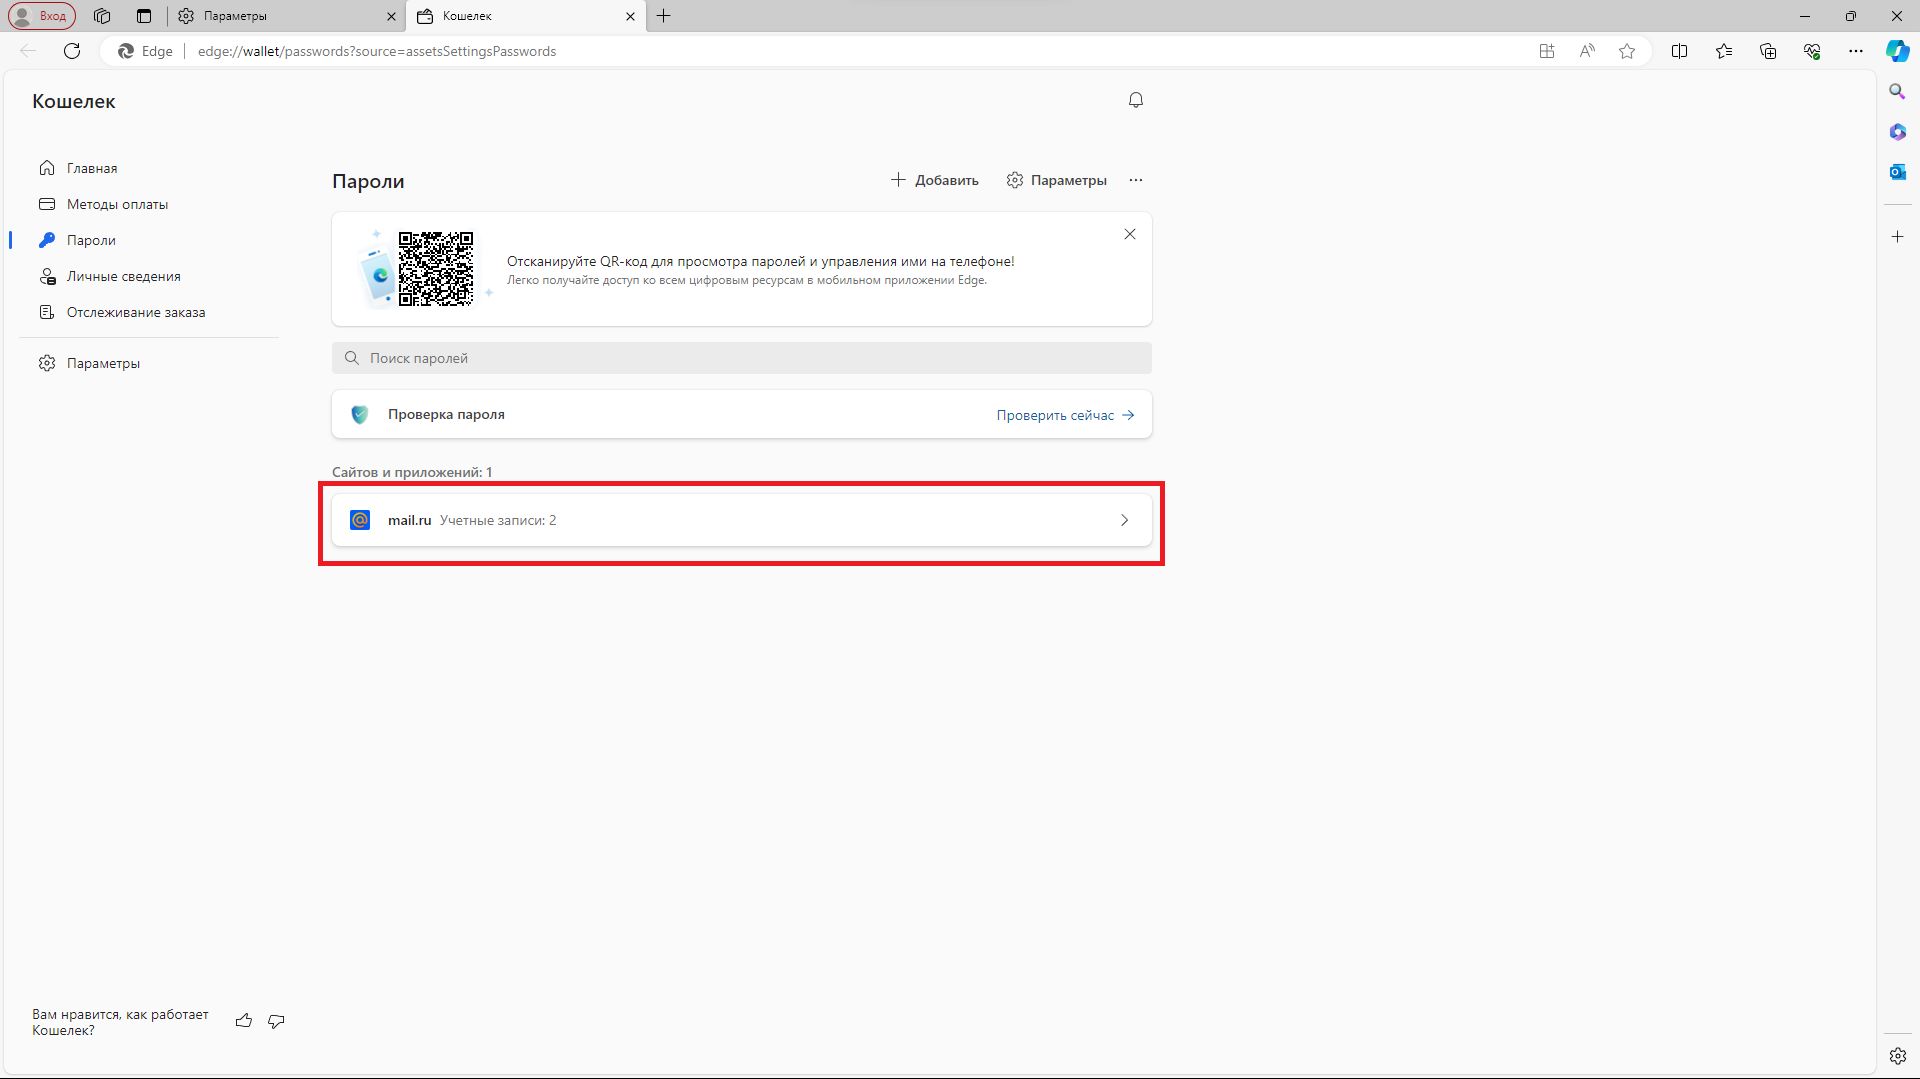Click the thumbs down feedback icon
Image resolution: width=1920 pixels, height=1079 pixels.
276,1021
